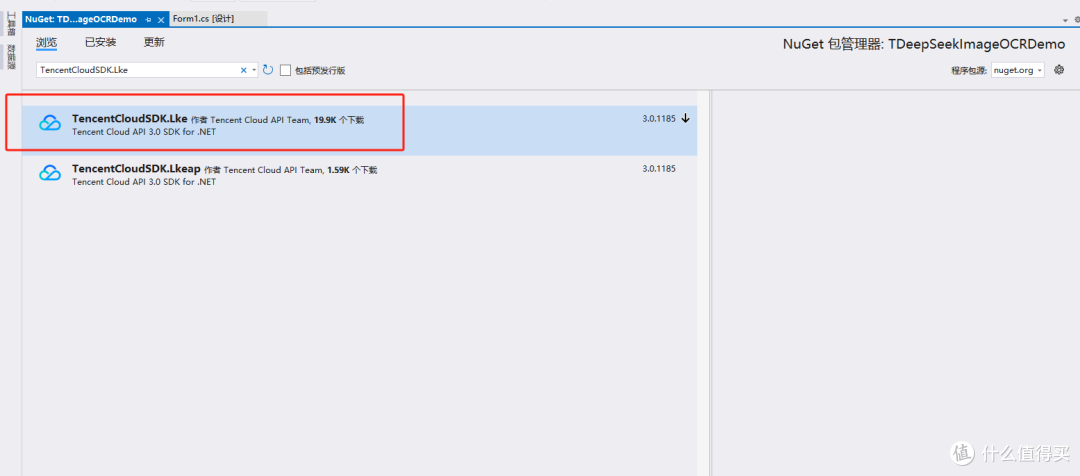The height and width of the screenshot is (476, 1080).
Task: Click the 1.59K 个下载 download count
Action: point(352,170)
